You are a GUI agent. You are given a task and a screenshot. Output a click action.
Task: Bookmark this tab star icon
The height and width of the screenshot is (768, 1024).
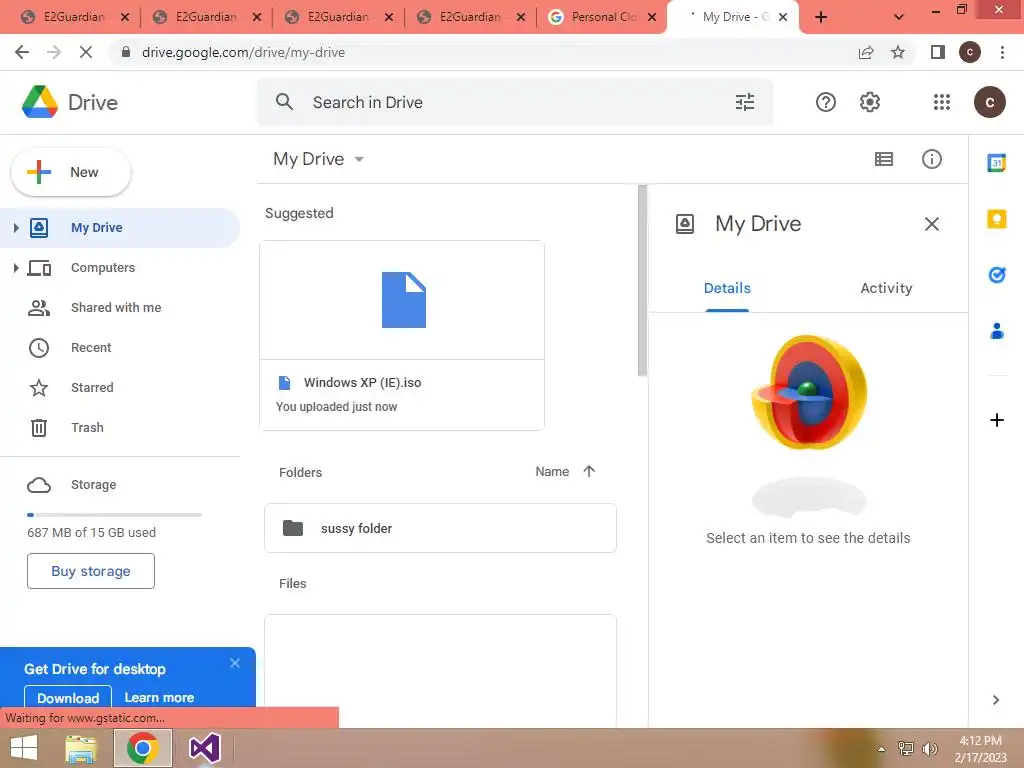pyautogui.click(x=898, y=52)
